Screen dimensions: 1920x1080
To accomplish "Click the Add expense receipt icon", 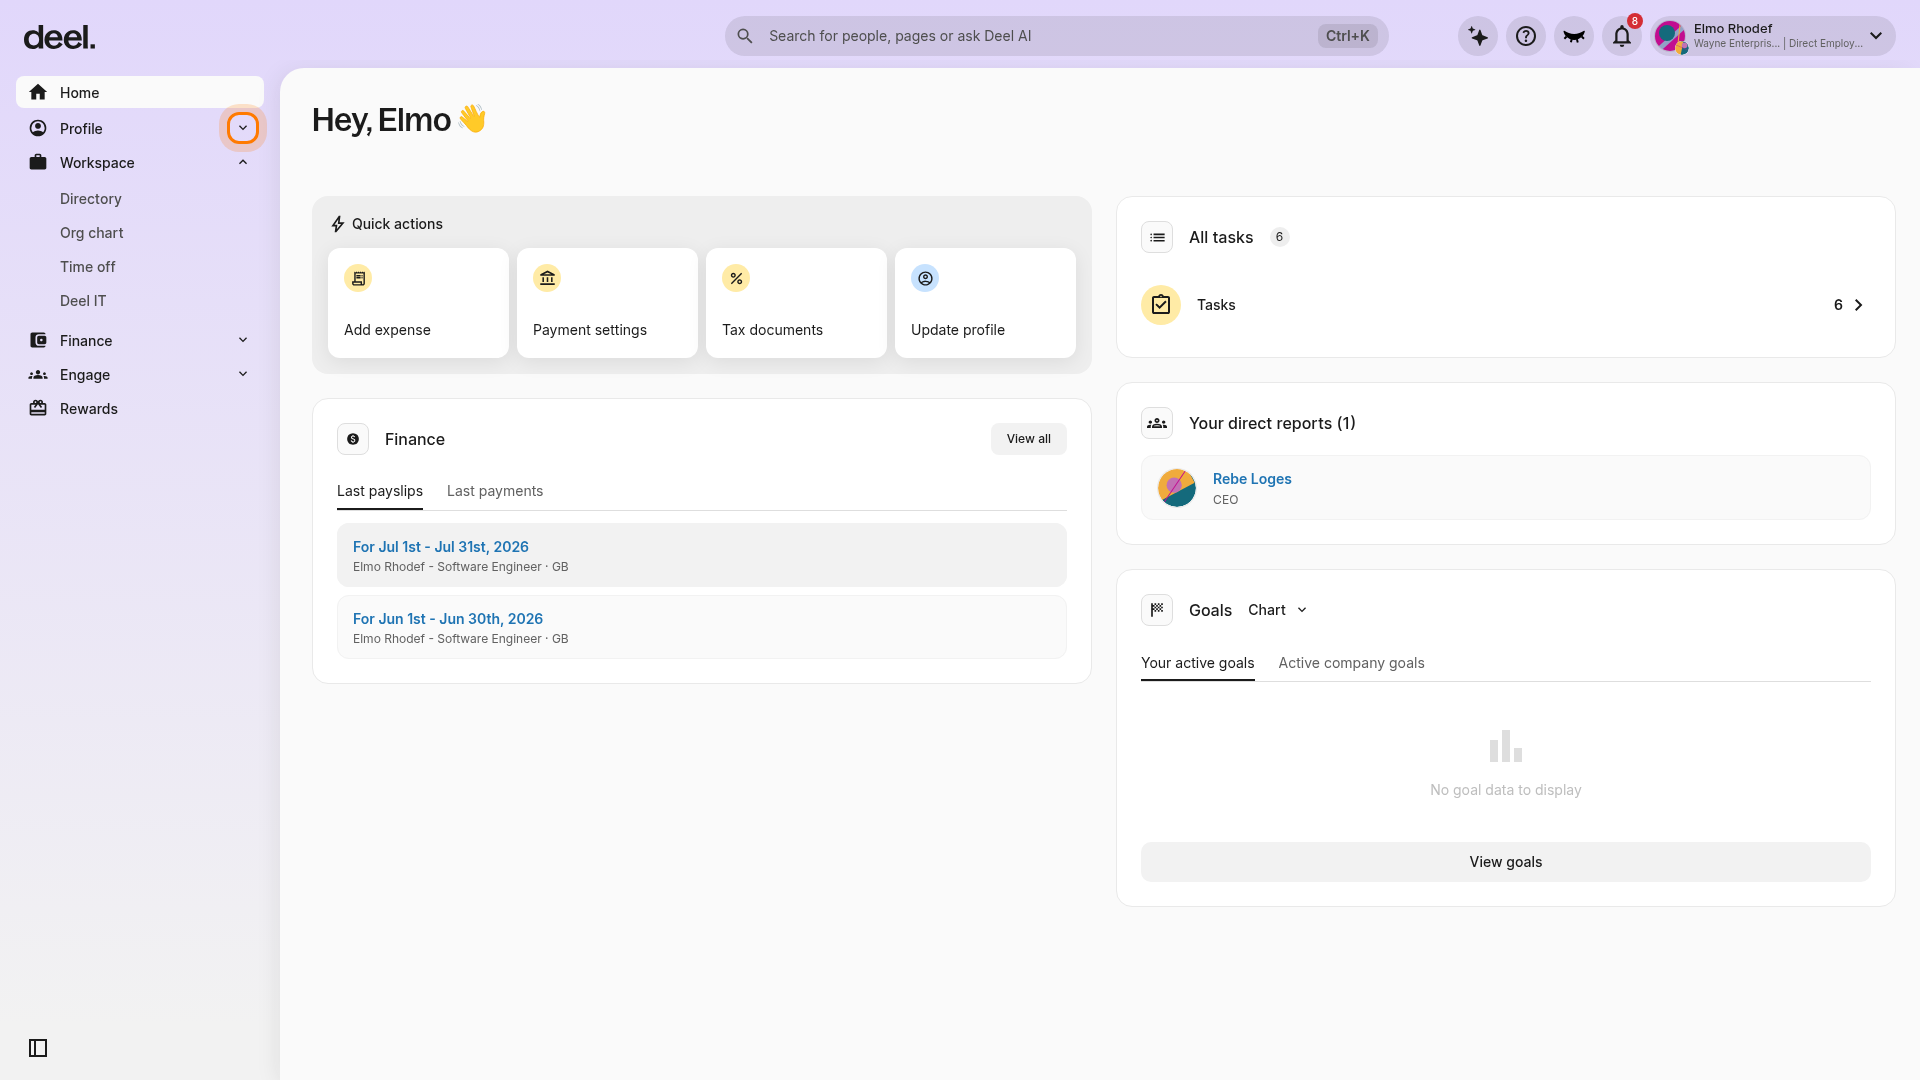I will (358, 278).
